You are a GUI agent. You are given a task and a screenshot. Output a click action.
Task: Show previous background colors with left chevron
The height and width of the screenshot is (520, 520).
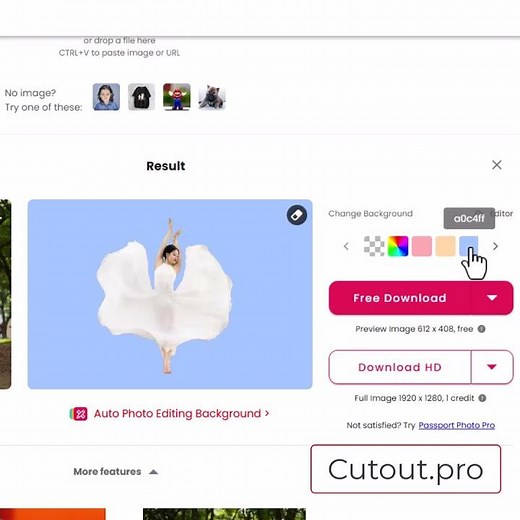point(346,246)
